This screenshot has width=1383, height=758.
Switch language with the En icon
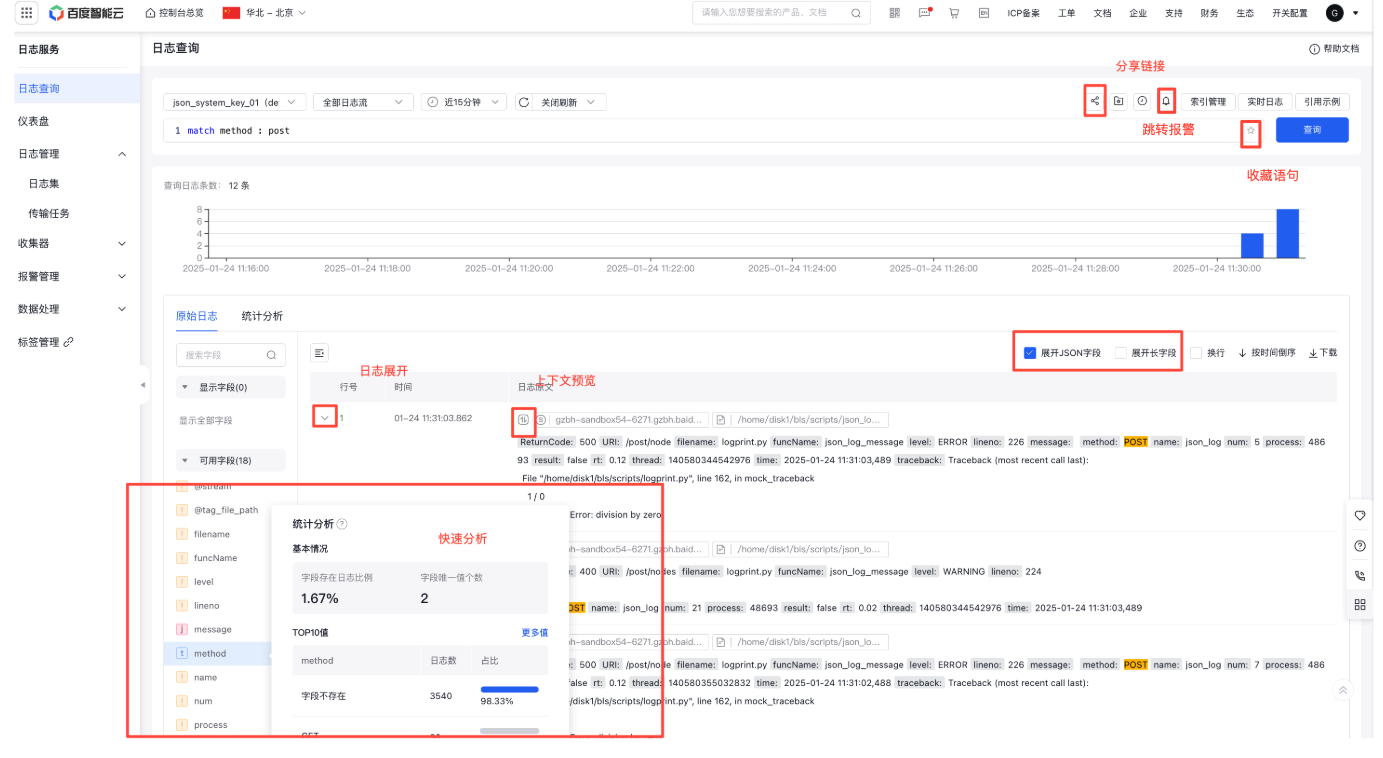pyautogui.click(x=984, y=13)
